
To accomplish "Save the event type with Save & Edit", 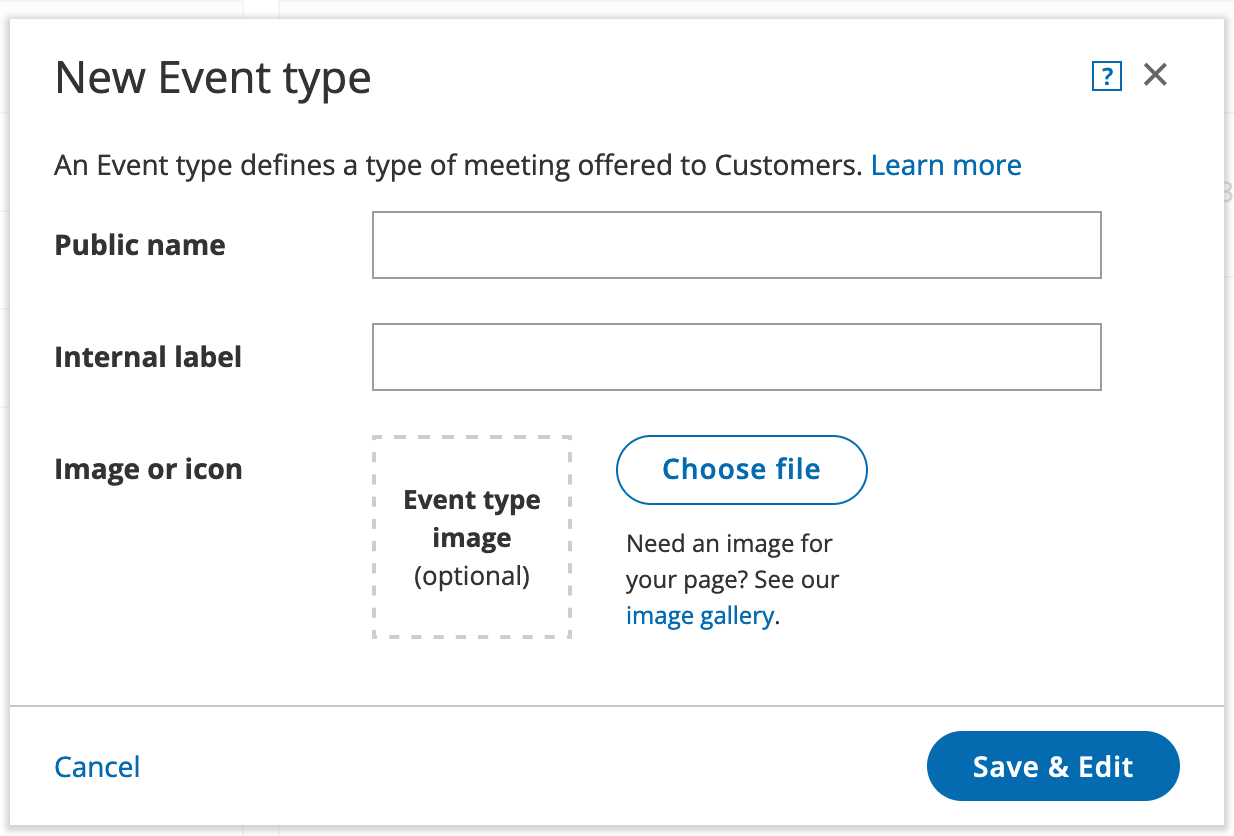I will pos(1052,766).
